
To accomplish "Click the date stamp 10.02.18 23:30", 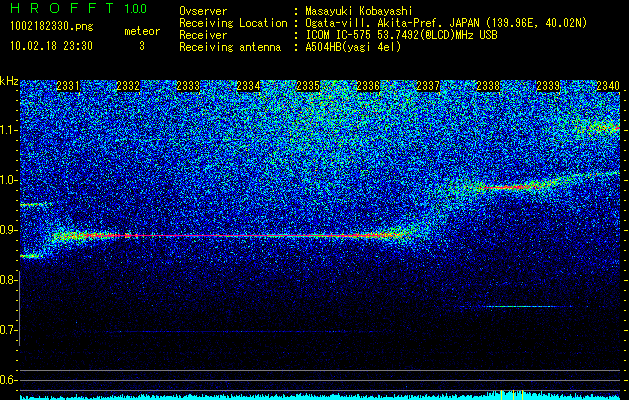I will point(51,46).
